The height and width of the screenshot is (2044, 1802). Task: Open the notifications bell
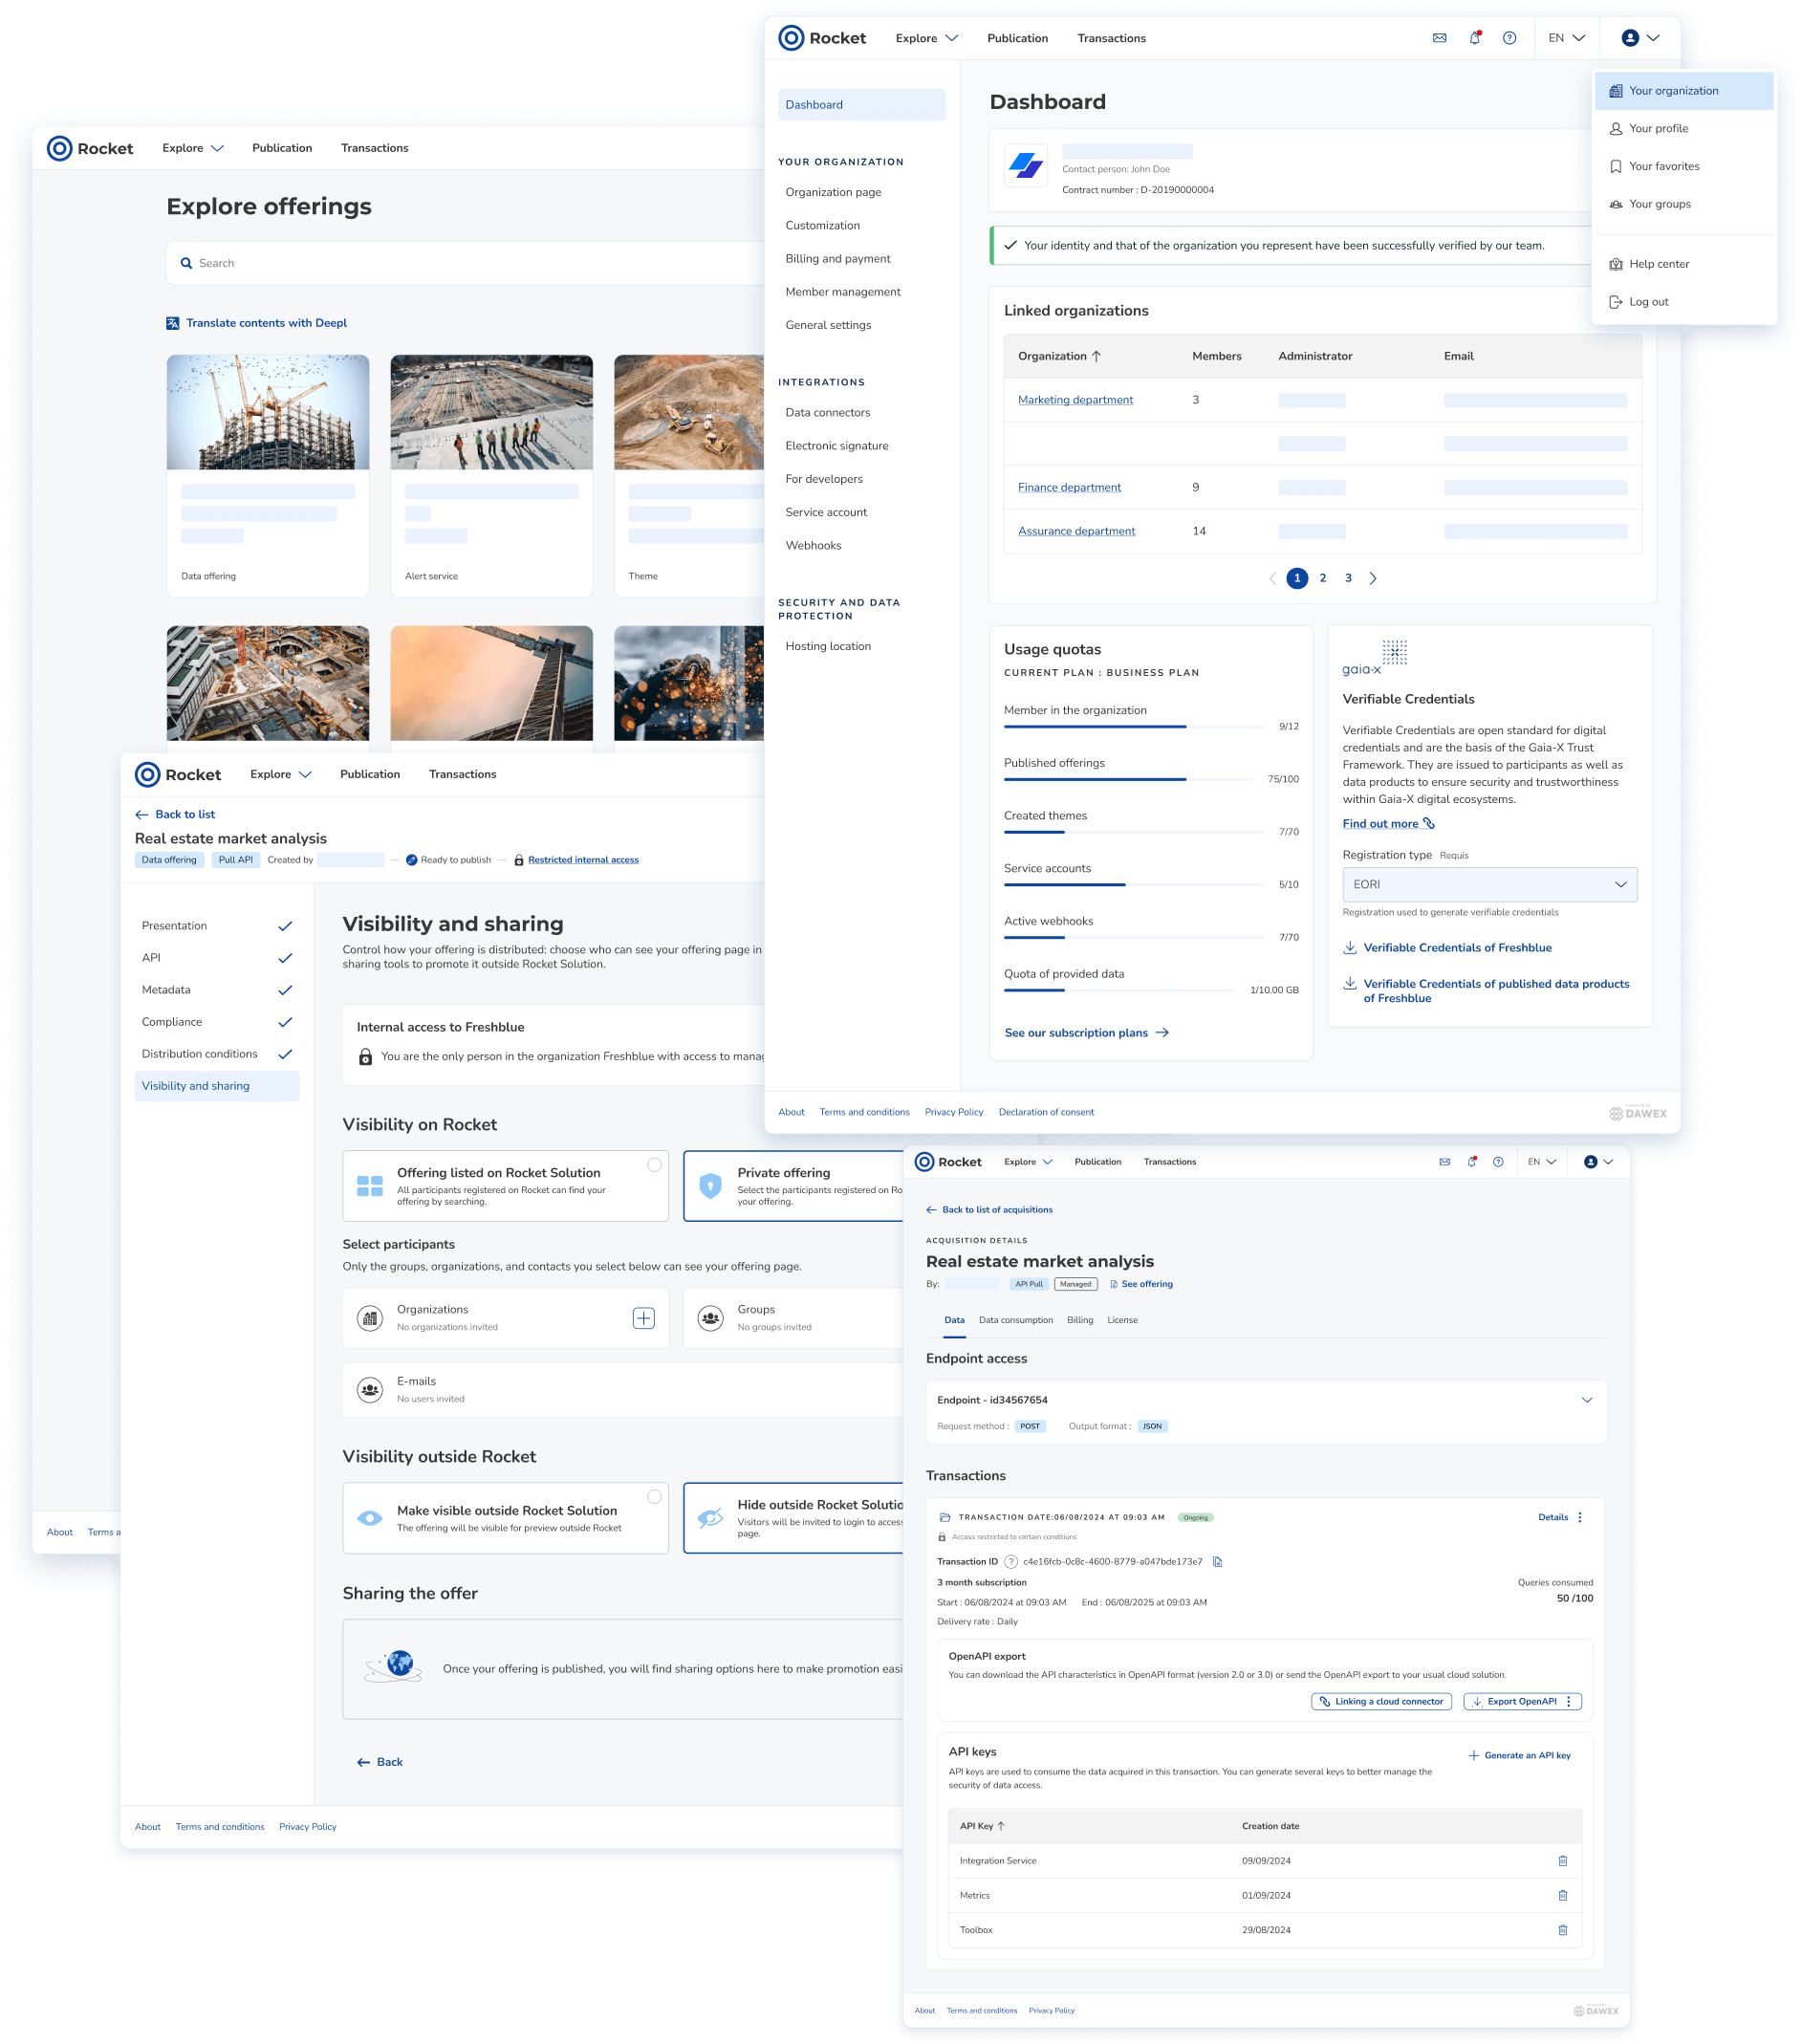coord(1473,38)
